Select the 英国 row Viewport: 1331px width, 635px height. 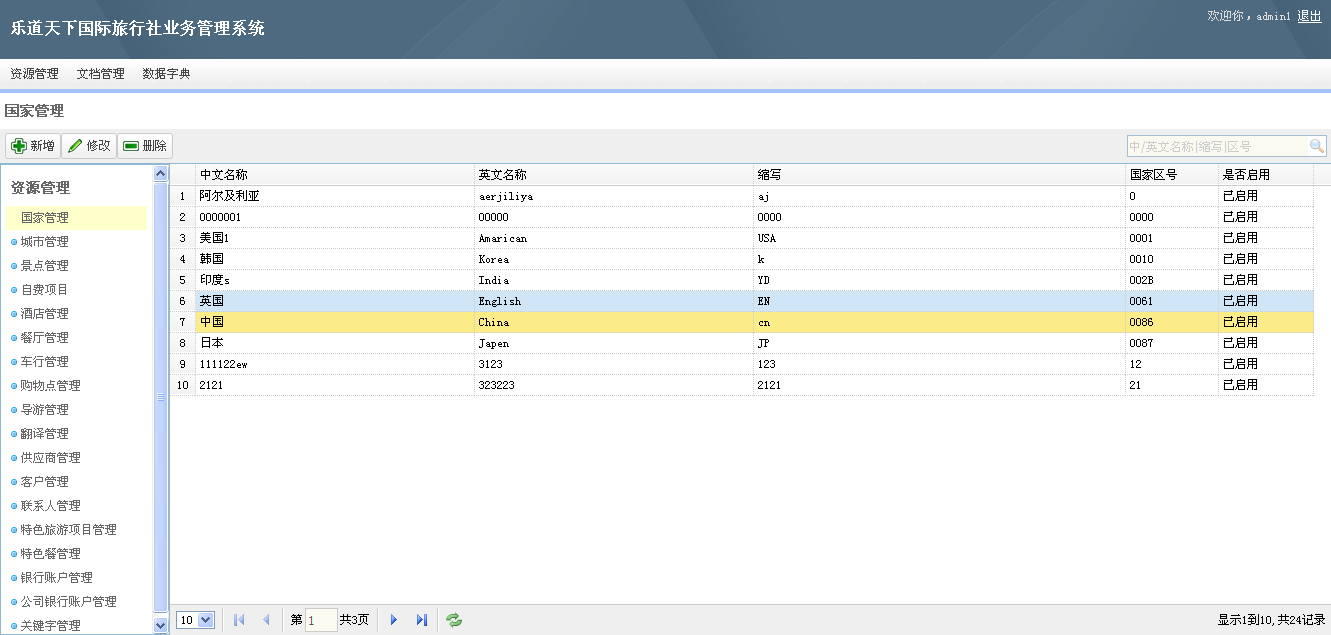pos(741,301)
